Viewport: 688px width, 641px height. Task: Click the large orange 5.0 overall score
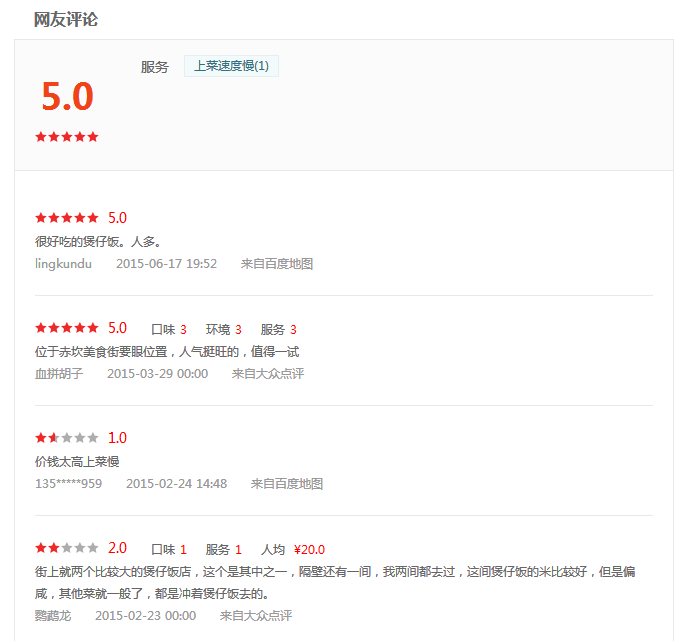click(x=67, y=96)
